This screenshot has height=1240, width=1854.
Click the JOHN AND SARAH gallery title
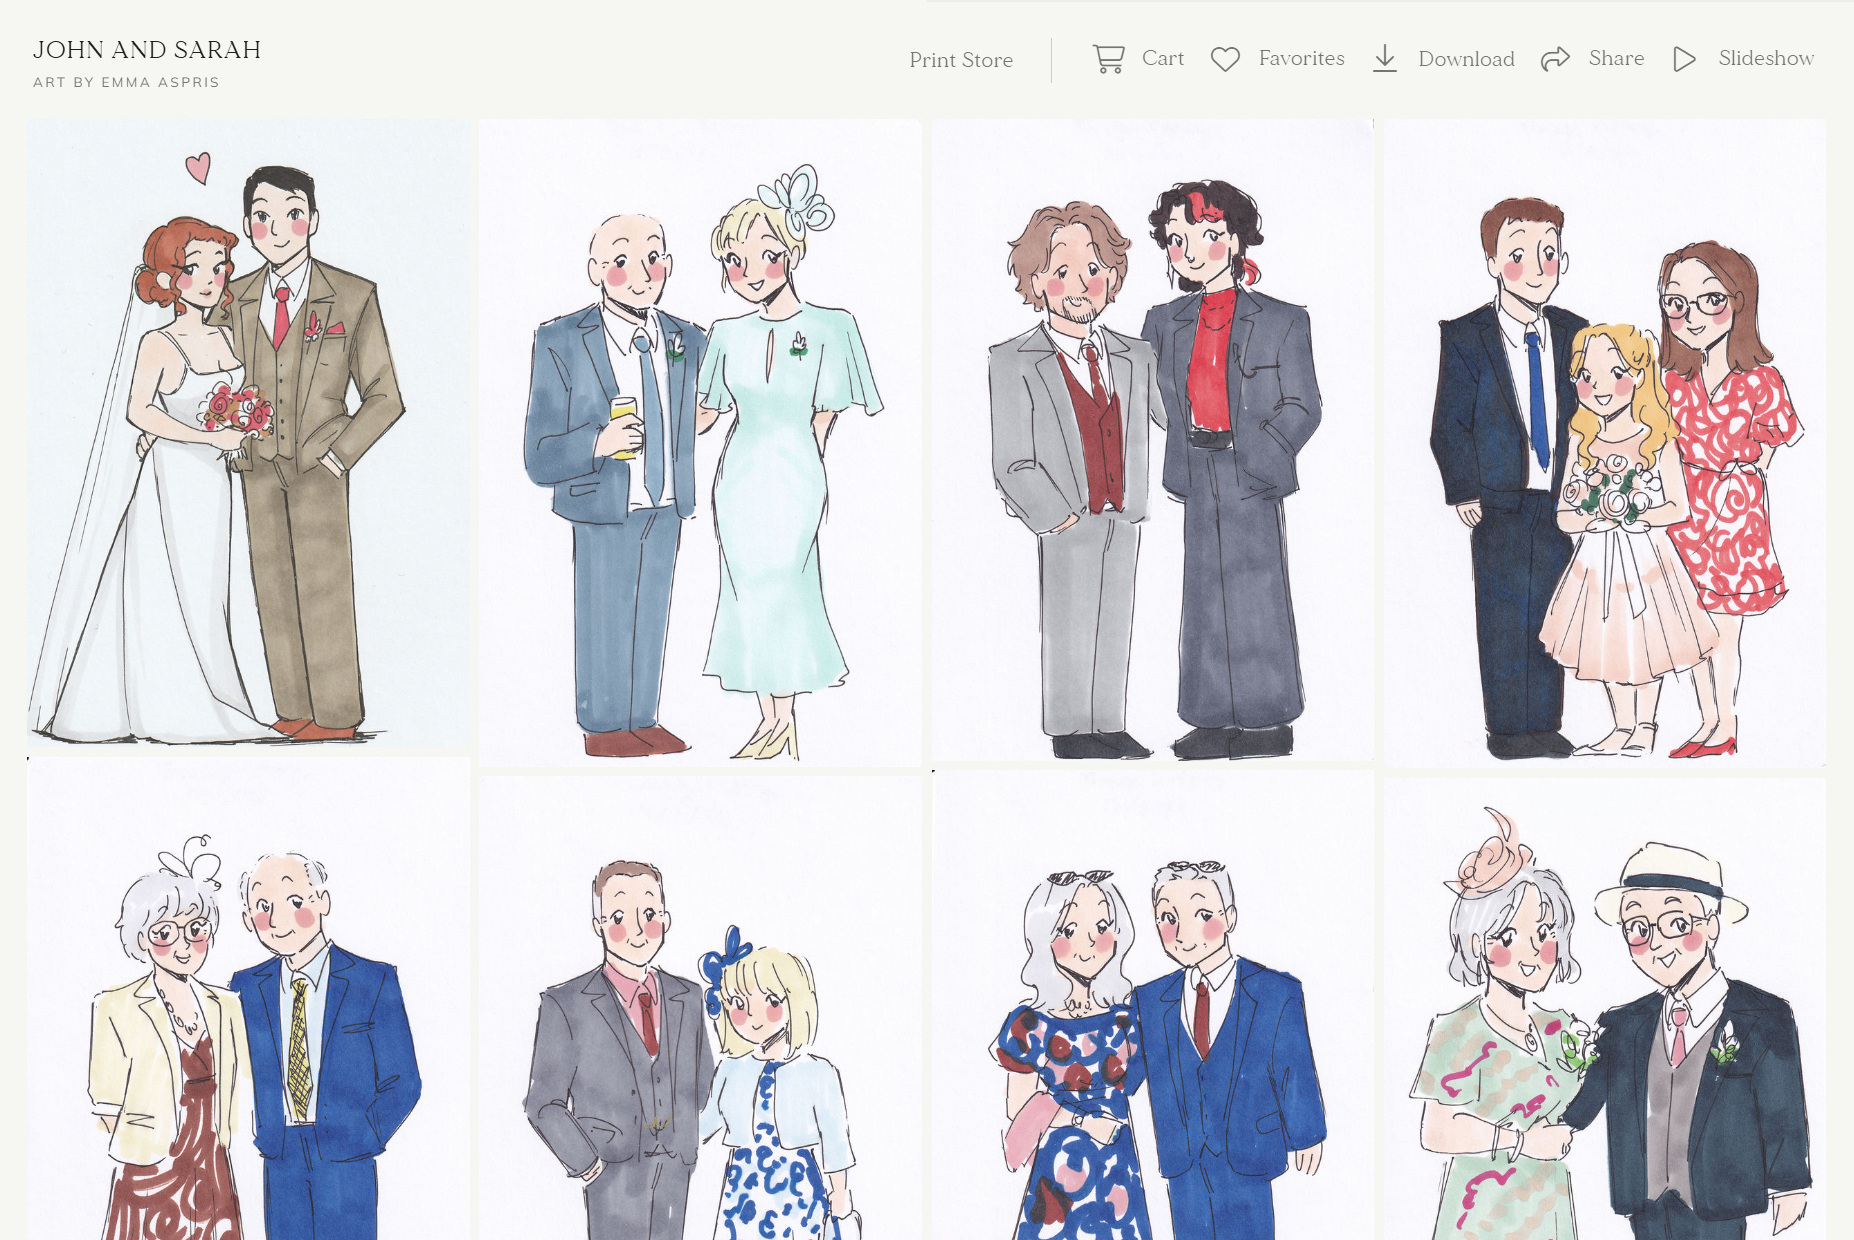[x=147, y=50]
